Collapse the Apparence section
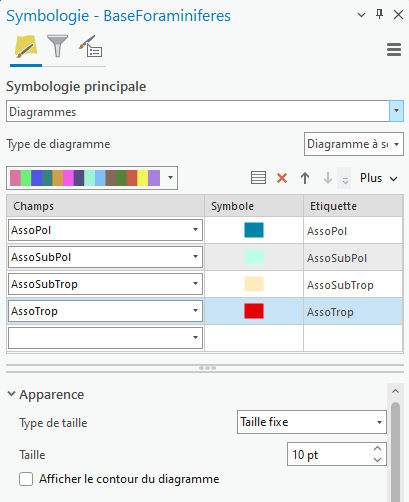This screenshot has width=409, height=502. 11,394
